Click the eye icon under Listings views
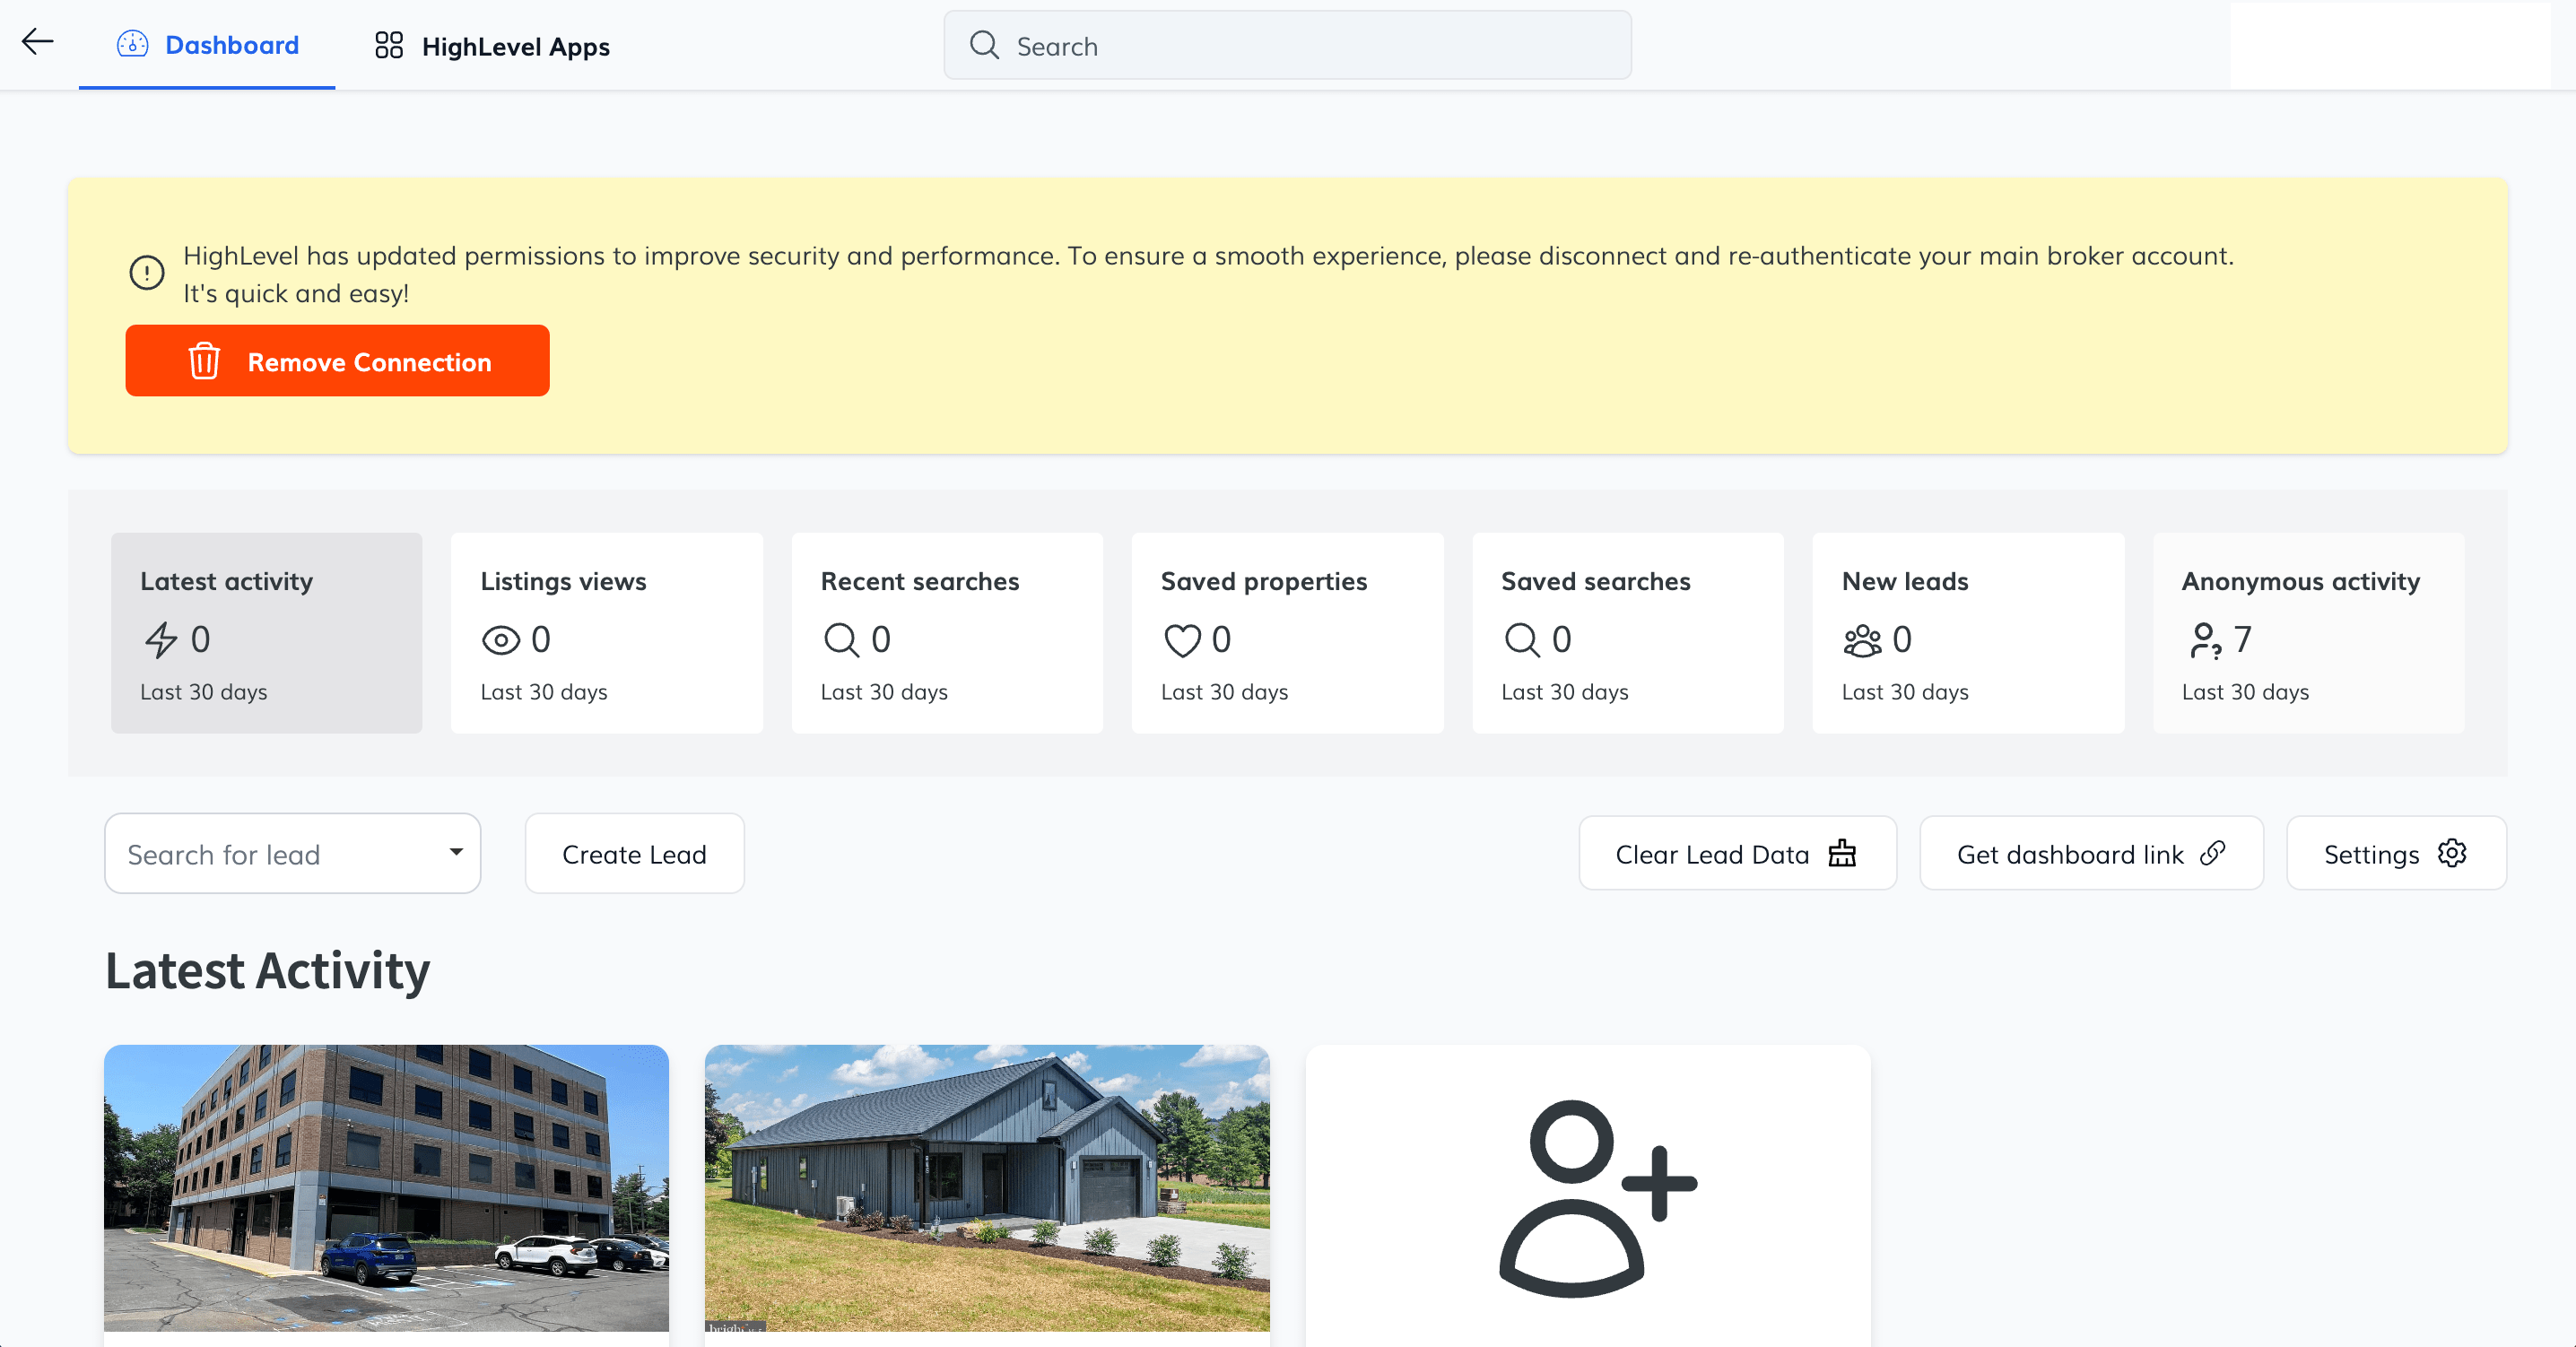The height and width of the screenshot is (1347, 2576). click(x=501, y=640)
